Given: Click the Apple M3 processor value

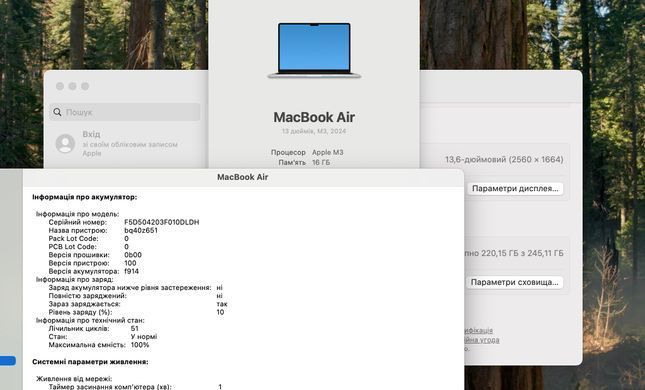Looking at the screenshot, I should tap(327, 152).
